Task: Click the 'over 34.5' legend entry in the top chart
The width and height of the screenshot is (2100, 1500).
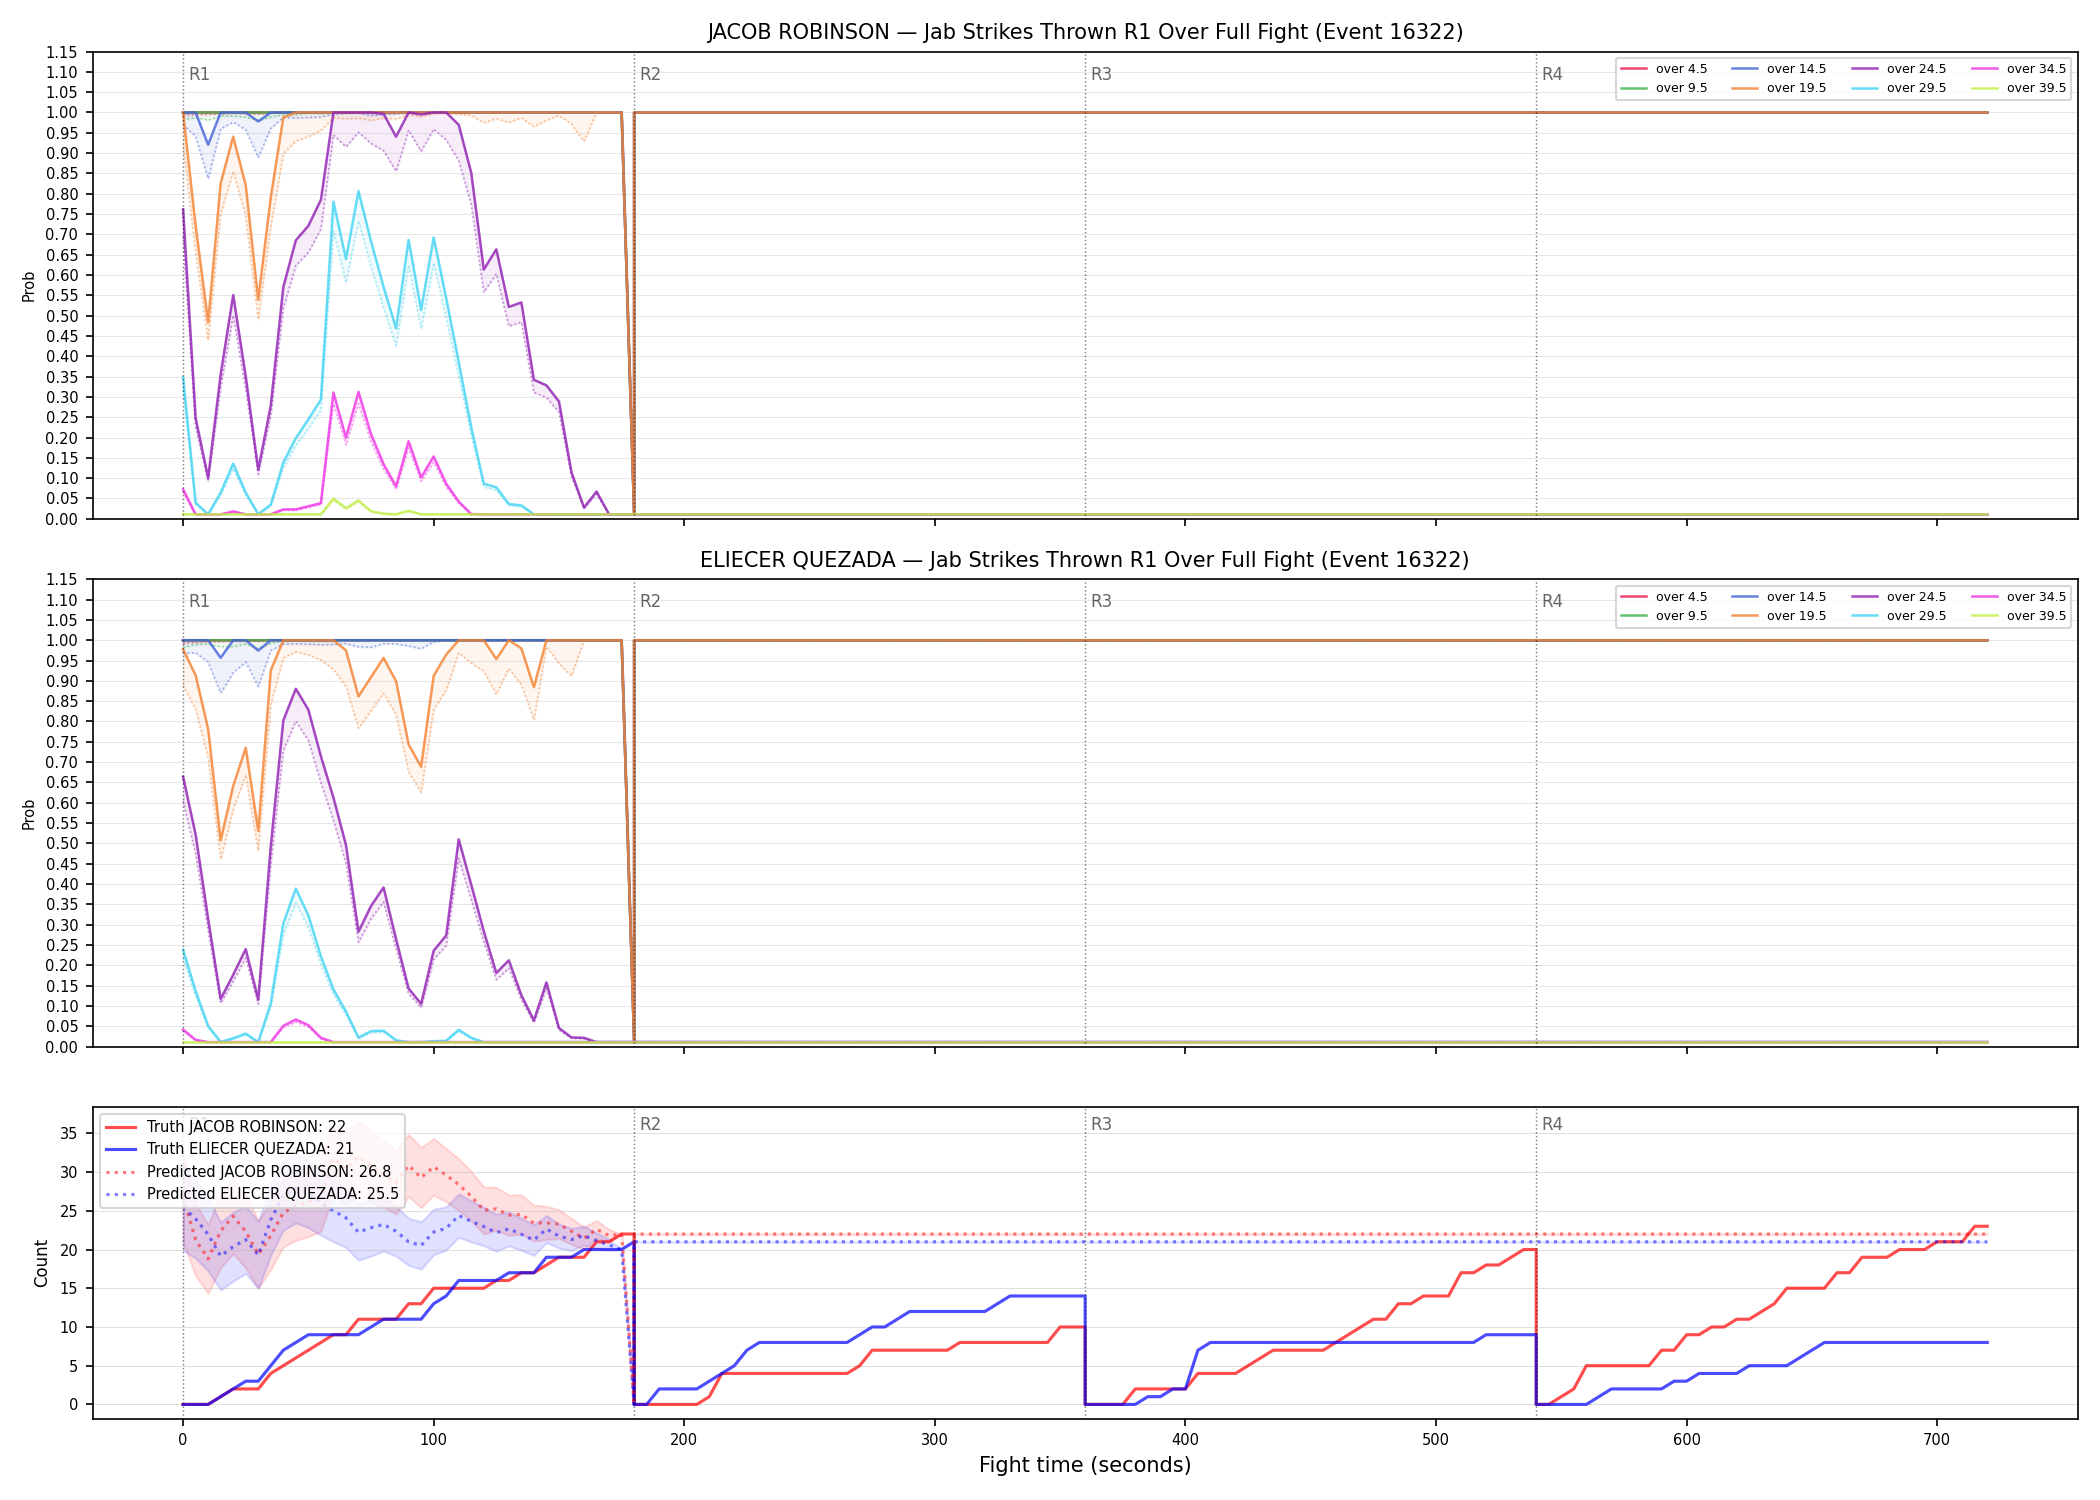Action: 2018,69
